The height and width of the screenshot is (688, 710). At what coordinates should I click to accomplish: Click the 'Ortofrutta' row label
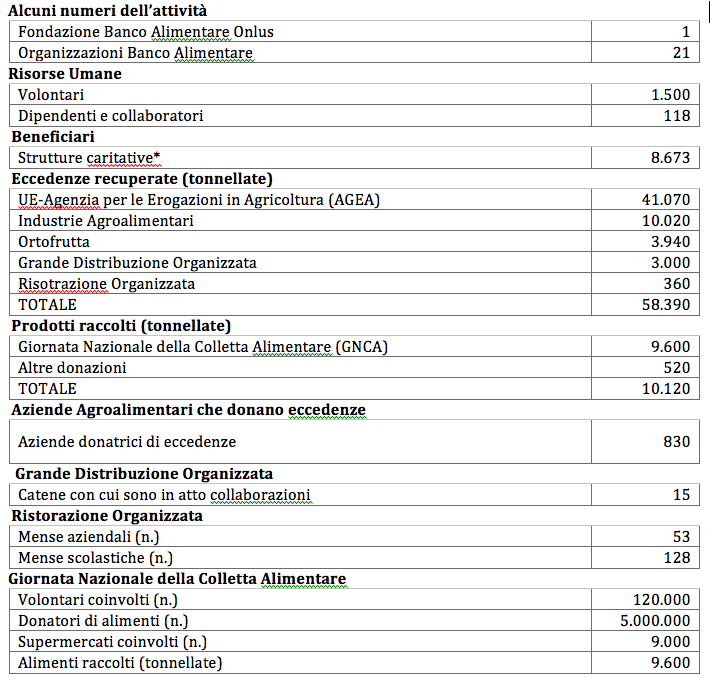54,242
